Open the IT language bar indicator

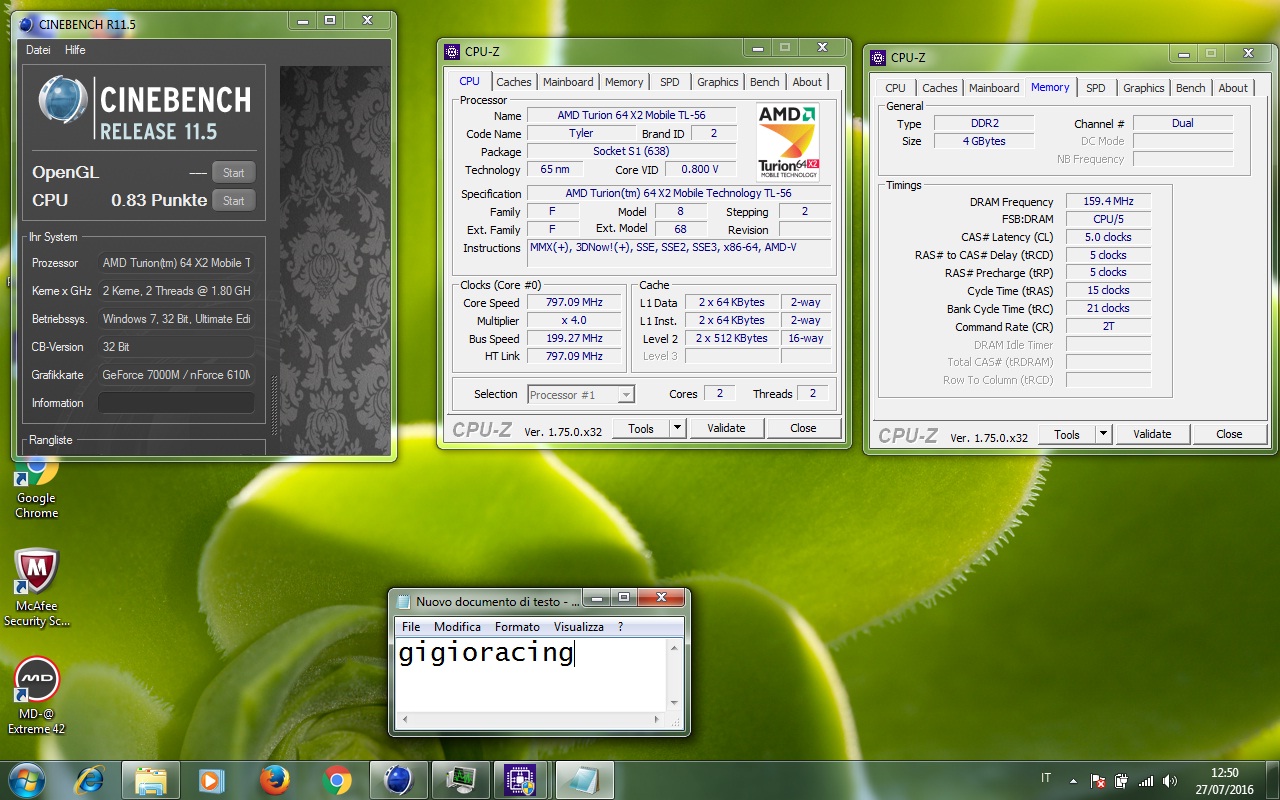pos(1046,778)
